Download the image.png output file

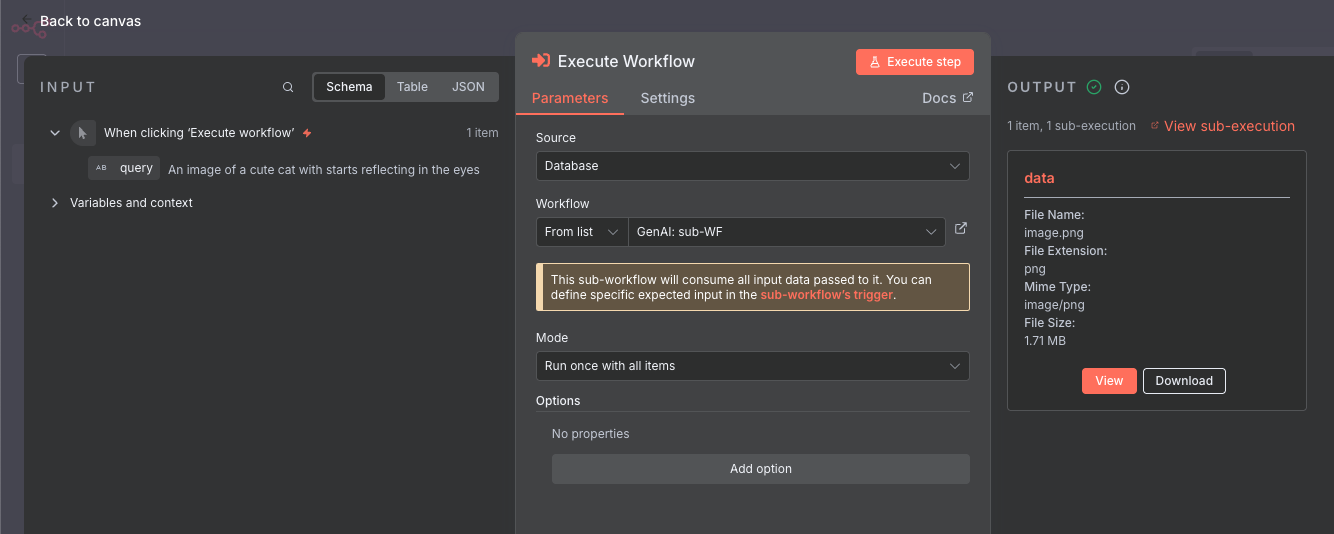point(1184,381)
